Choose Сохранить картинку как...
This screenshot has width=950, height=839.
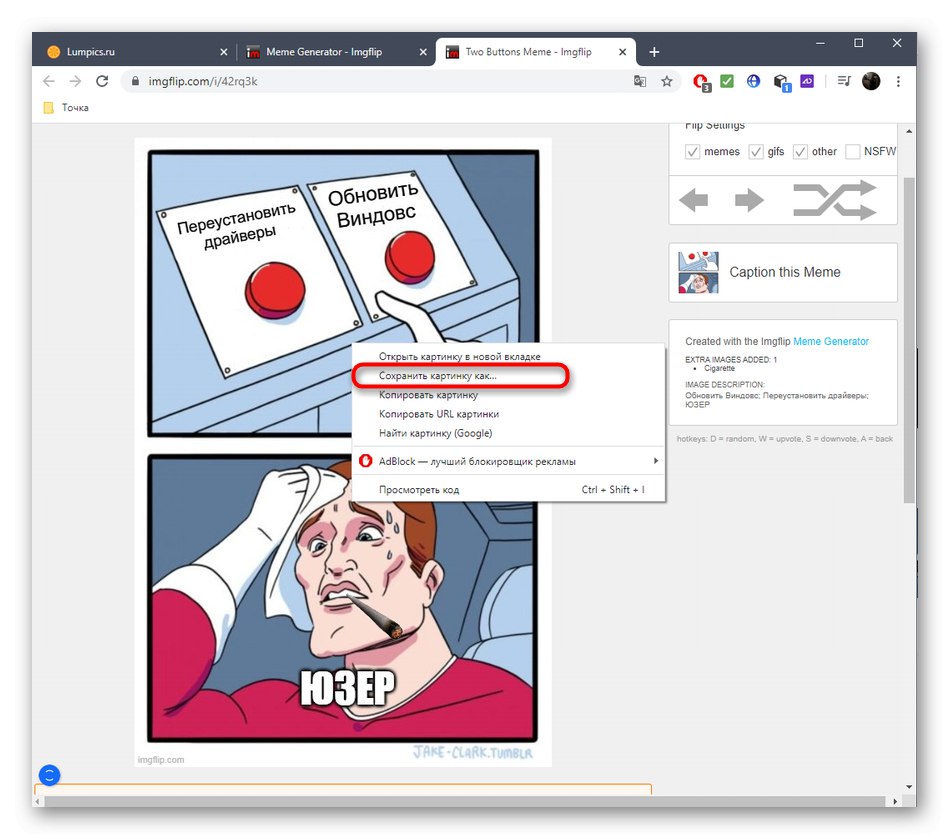(508, 376)
